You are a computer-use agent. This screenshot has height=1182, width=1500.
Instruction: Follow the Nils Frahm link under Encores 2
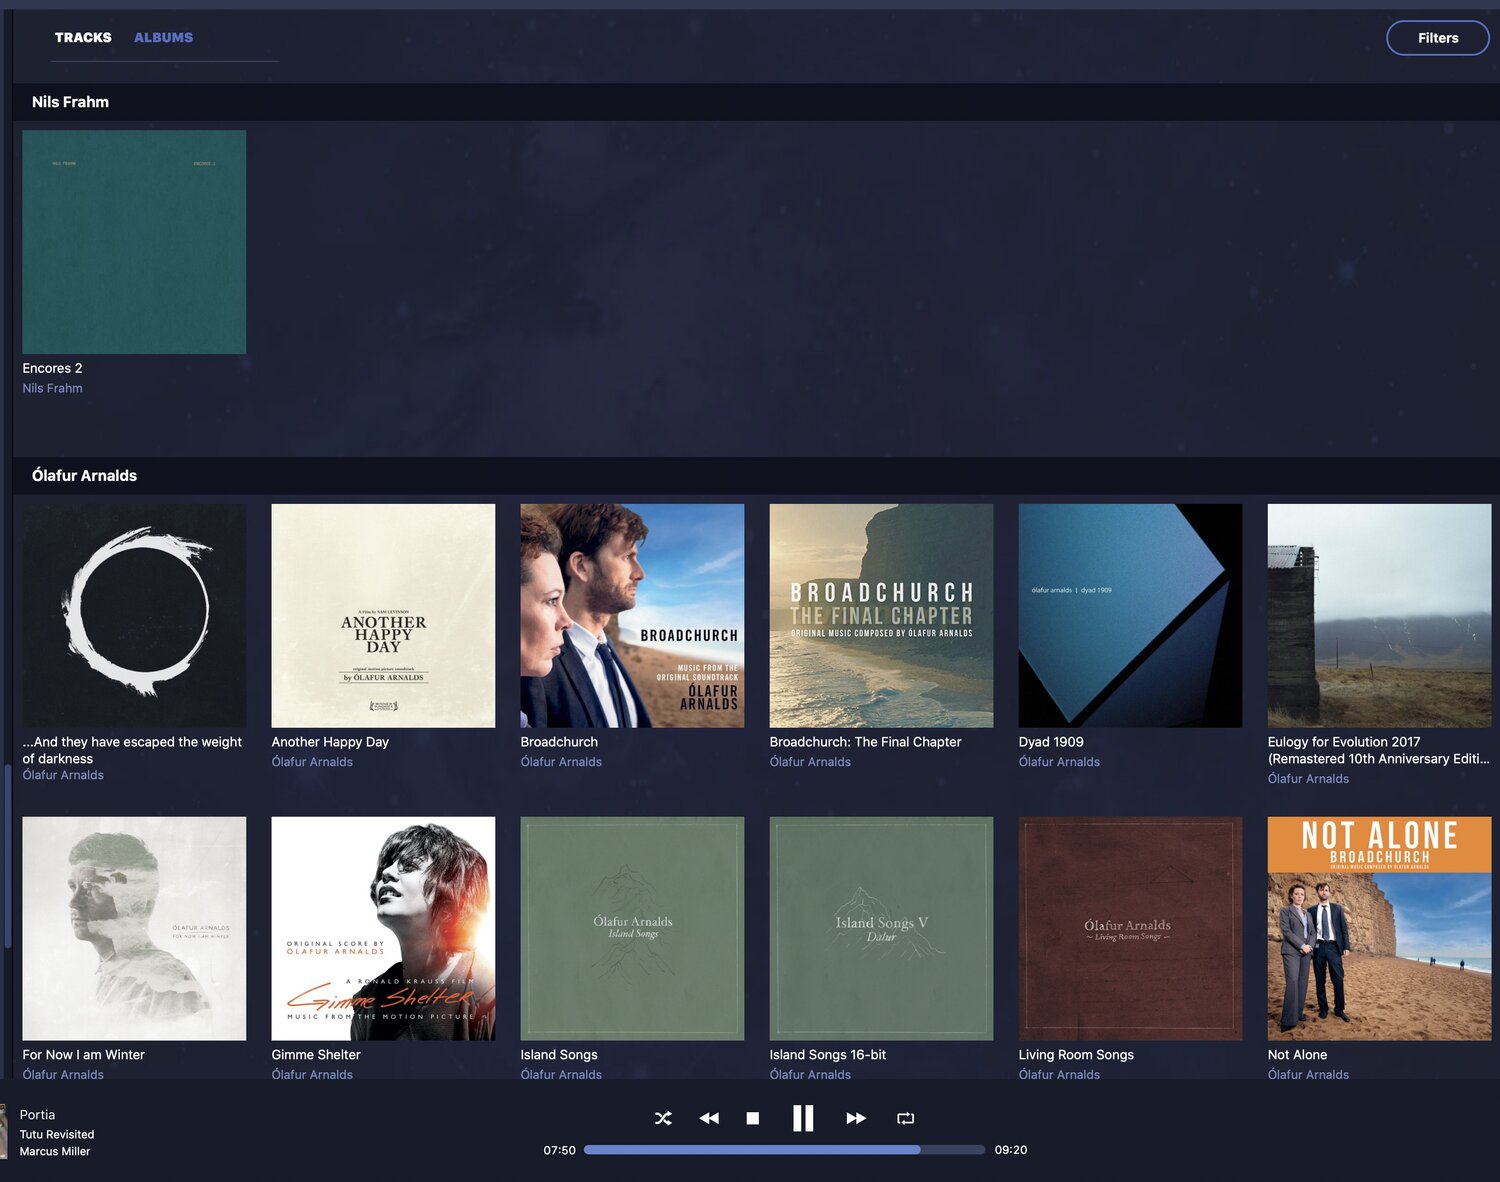point(52,388)
